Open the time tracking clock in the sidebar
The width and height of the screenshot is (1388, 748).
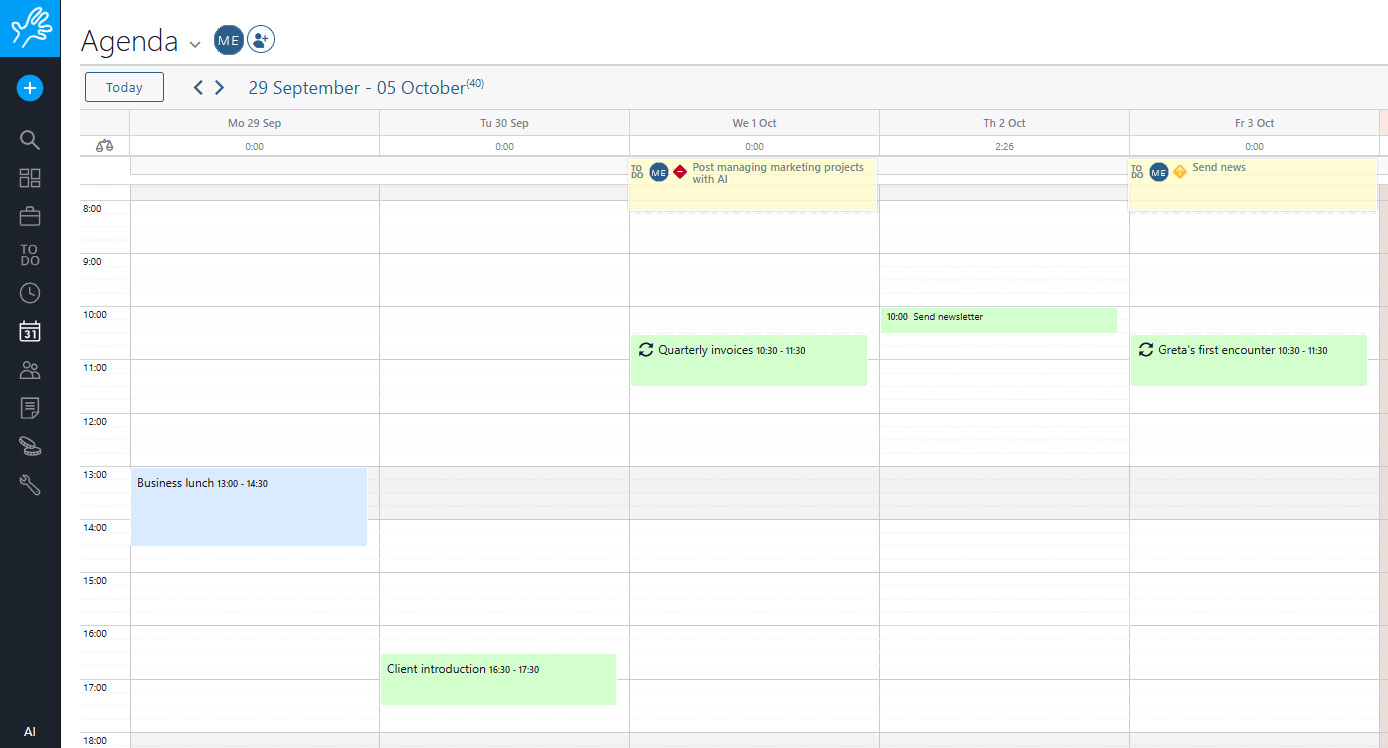click(29, 292)
